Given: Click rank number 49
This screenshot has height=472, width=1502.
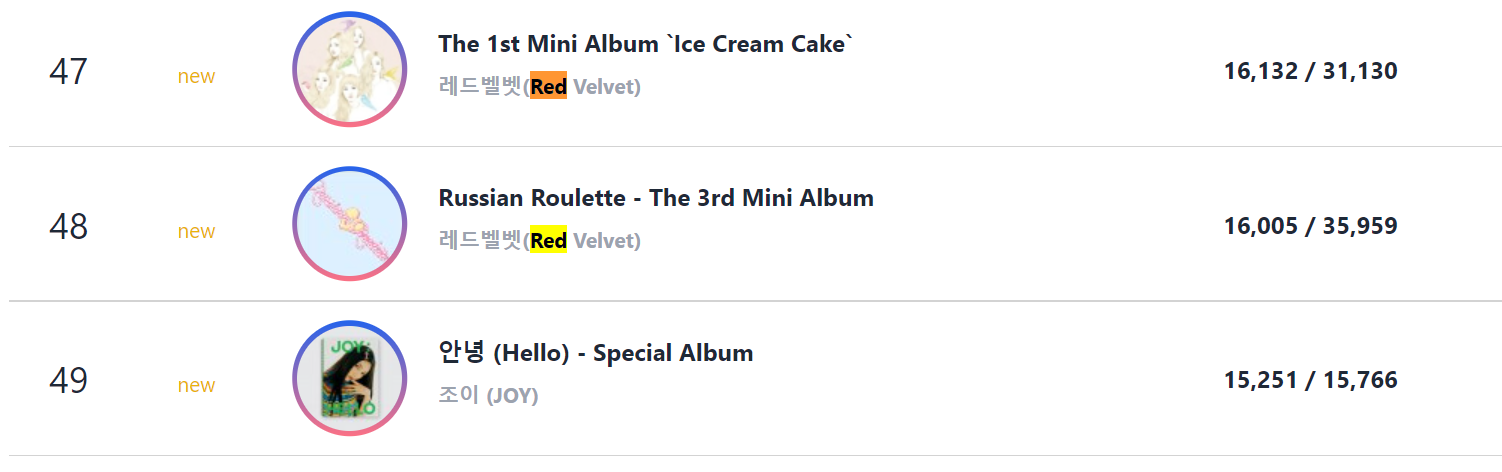Looking at the screenshot, I should (x=68, y=381).
